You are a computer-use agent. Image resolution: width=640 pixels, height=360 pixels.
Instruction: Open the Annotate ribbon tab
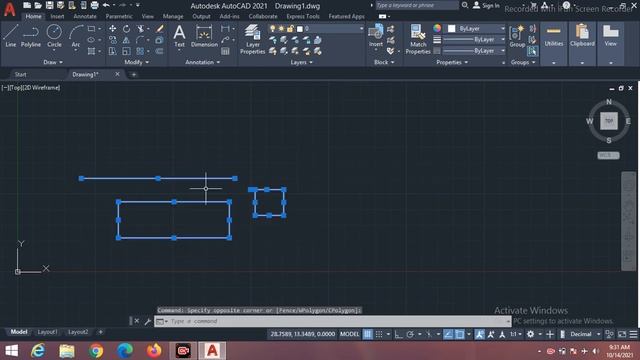(x=85, y=16)
